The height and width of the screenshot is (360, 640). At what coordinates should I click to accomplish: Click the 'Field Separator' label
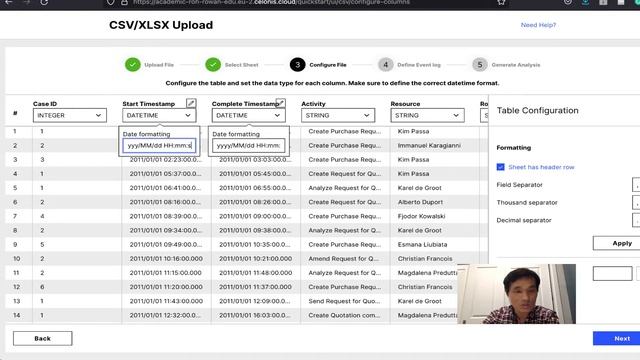point(519,185)
